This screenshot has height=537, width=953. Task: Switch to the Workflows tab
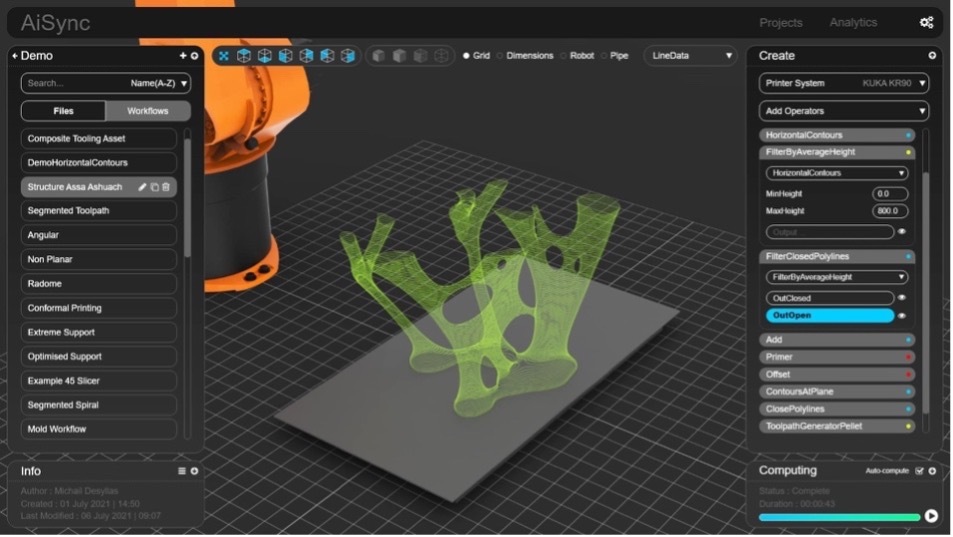147,111
